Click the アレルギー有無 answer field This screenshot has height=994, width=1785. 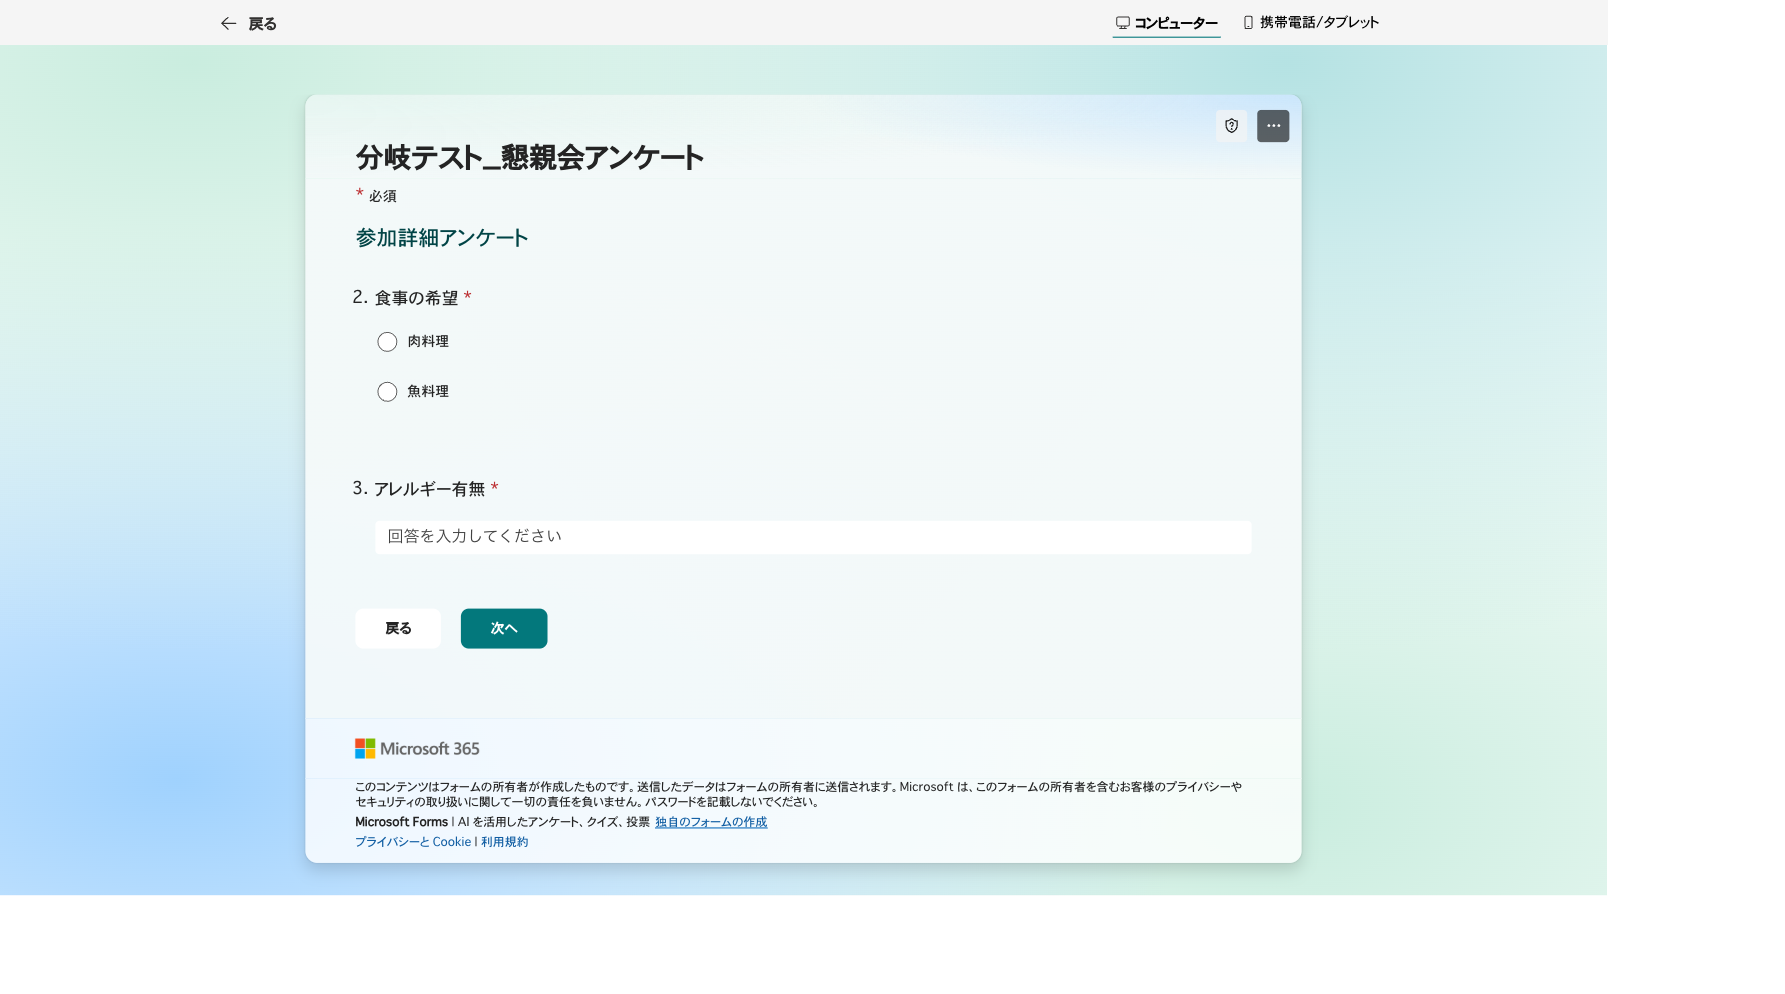(813, 537)
